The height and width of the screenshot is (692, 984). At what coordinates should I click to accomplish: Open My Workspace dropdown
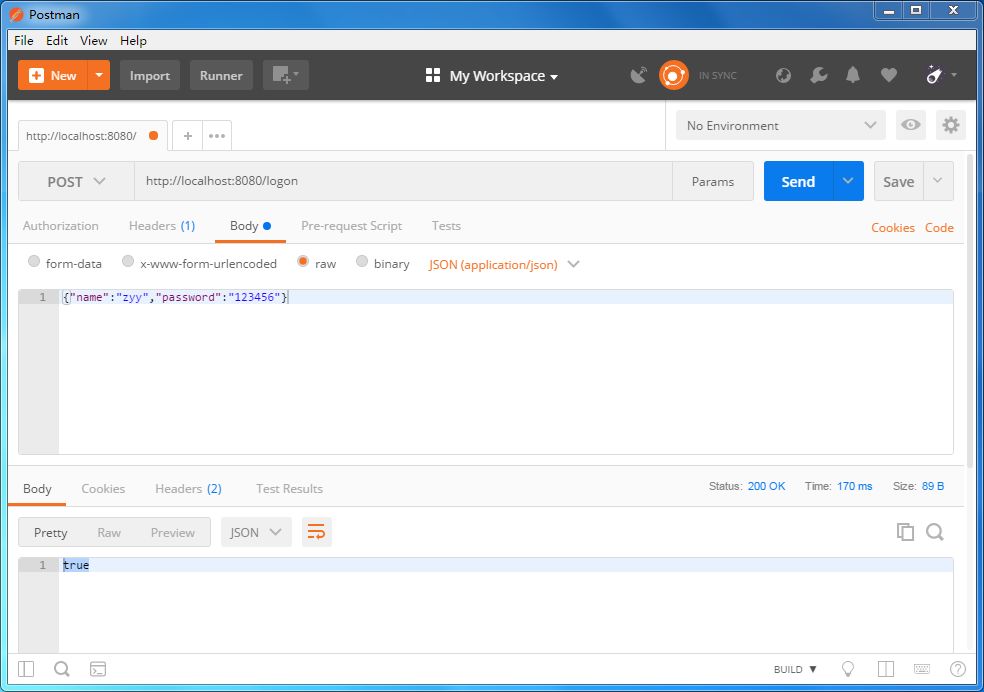tap(503, 76)
